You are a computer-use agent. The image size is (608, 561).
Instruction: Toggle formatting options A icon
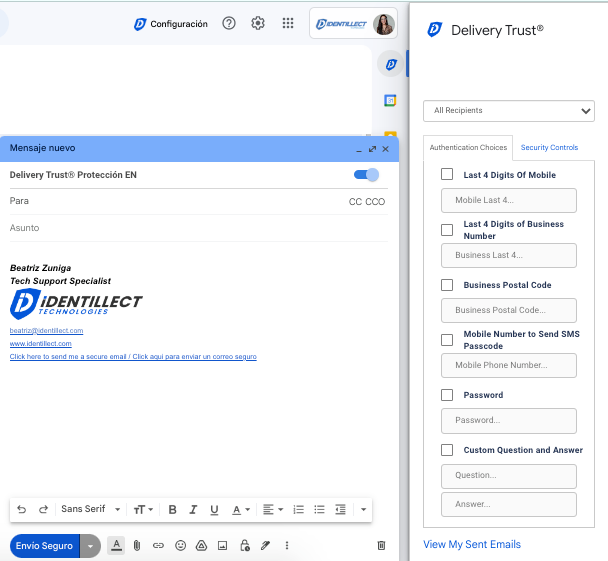(116, 545)
